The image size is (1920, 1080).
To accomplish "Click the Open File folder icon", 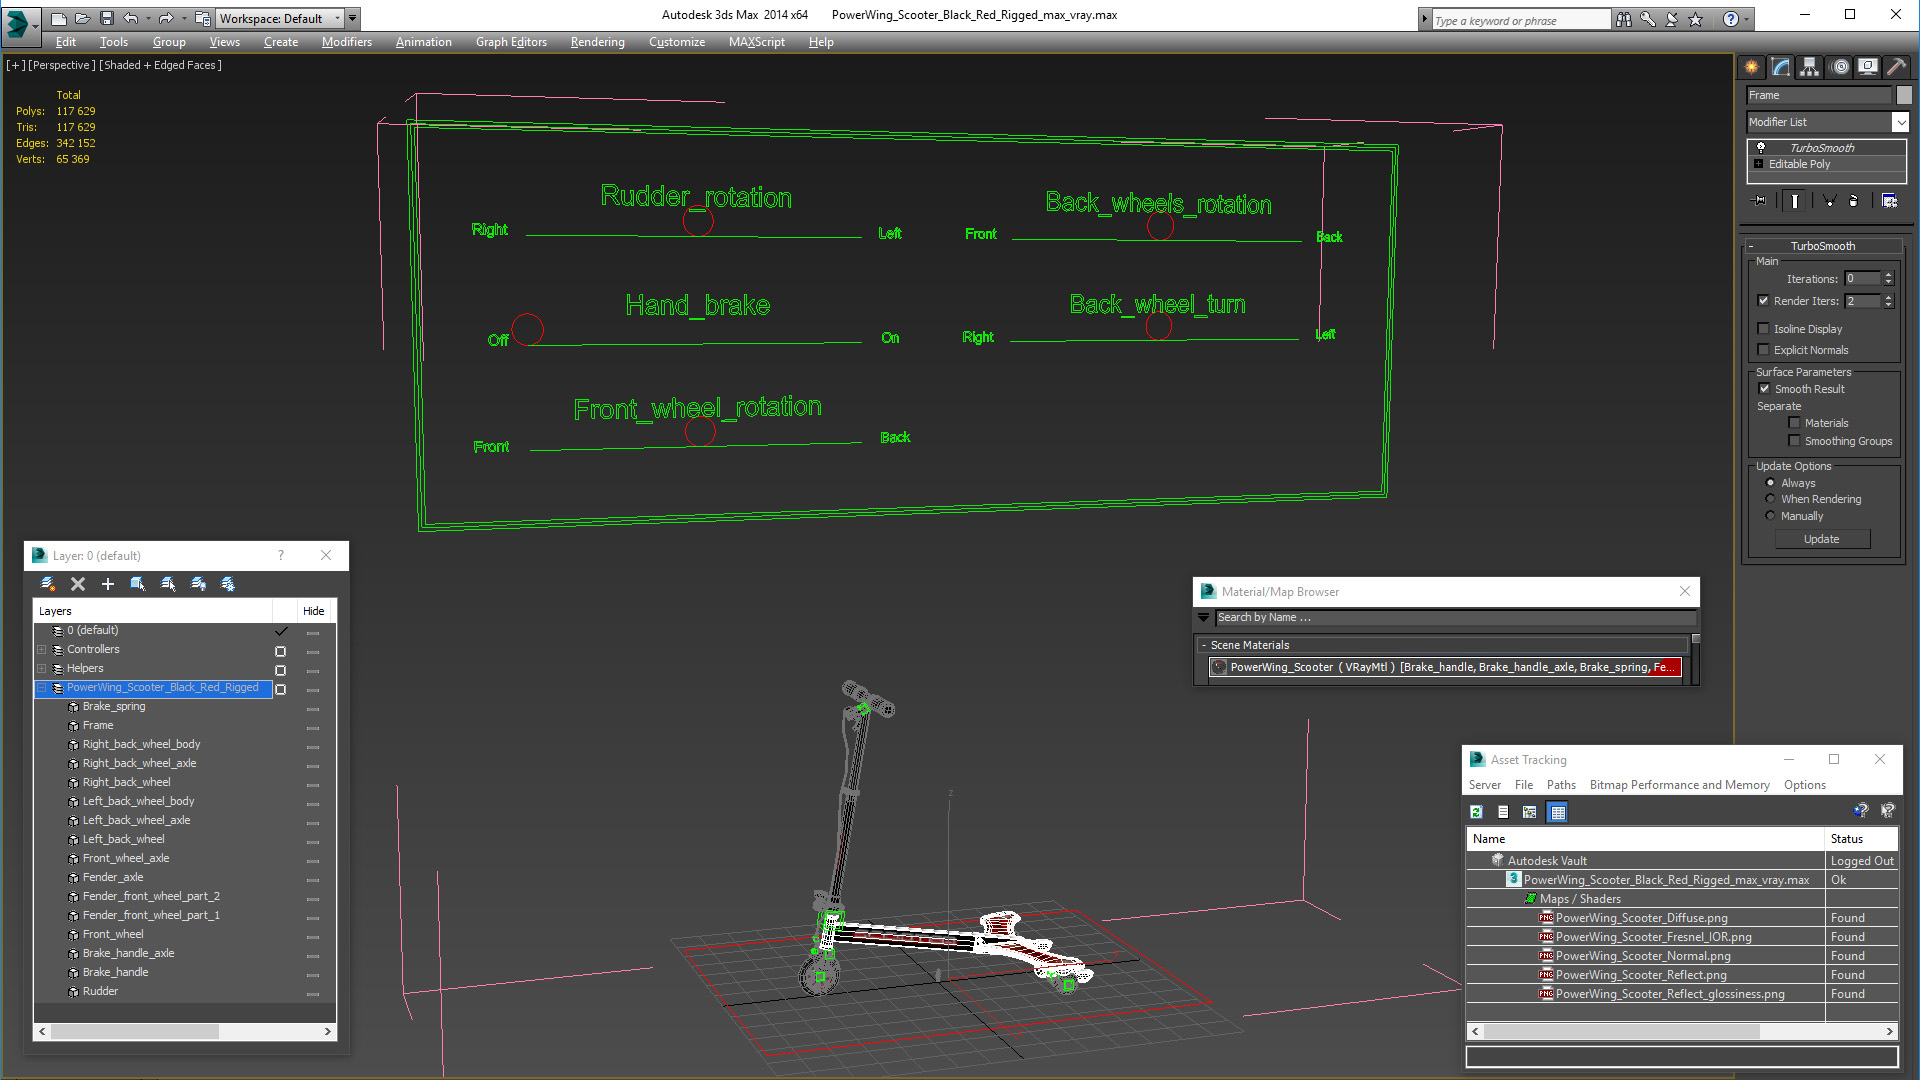I will point(83,18).
